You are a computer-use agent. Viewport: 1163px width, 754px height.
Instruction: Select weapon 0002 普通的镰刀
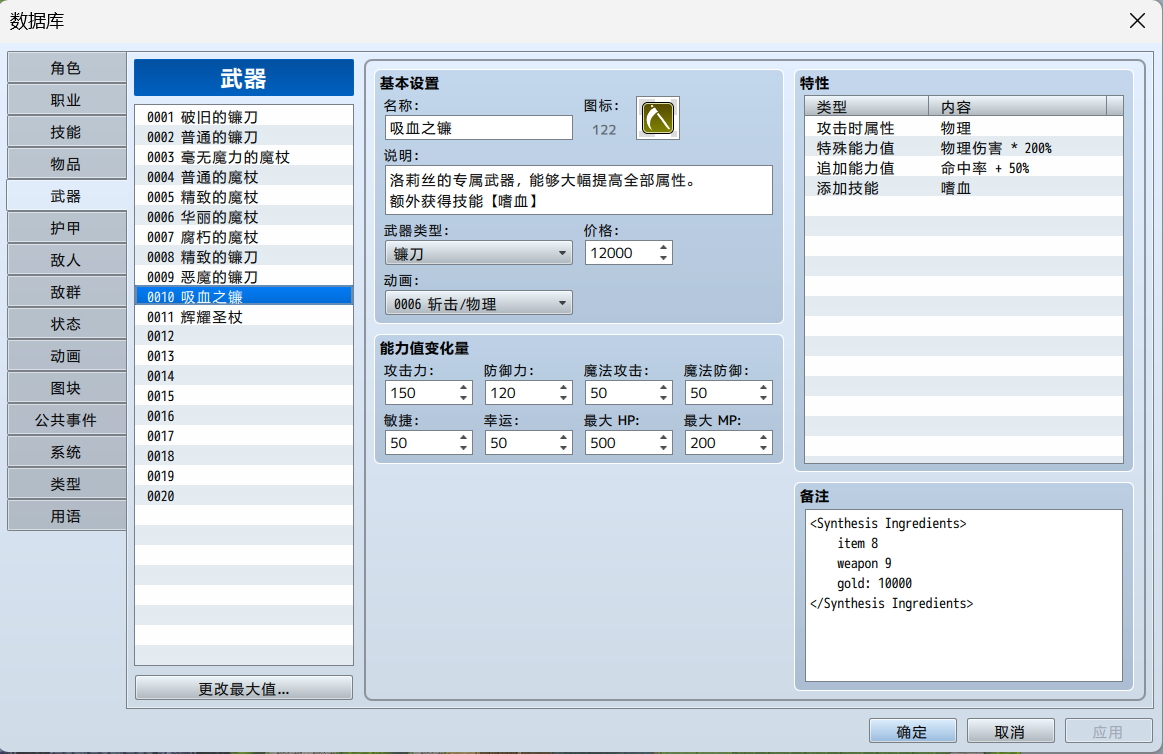(x=243, y=137)
